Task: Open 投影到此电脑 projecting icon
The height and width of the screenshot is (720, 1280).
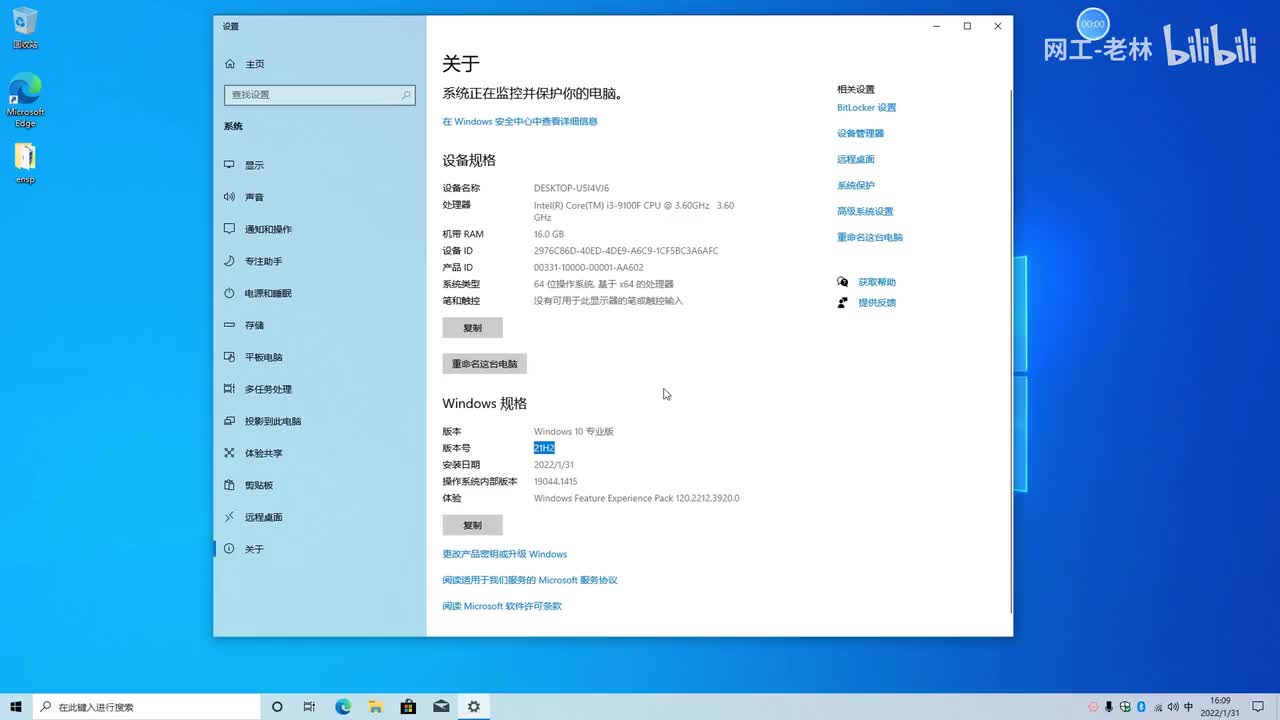Action: (x=229, y=421)
